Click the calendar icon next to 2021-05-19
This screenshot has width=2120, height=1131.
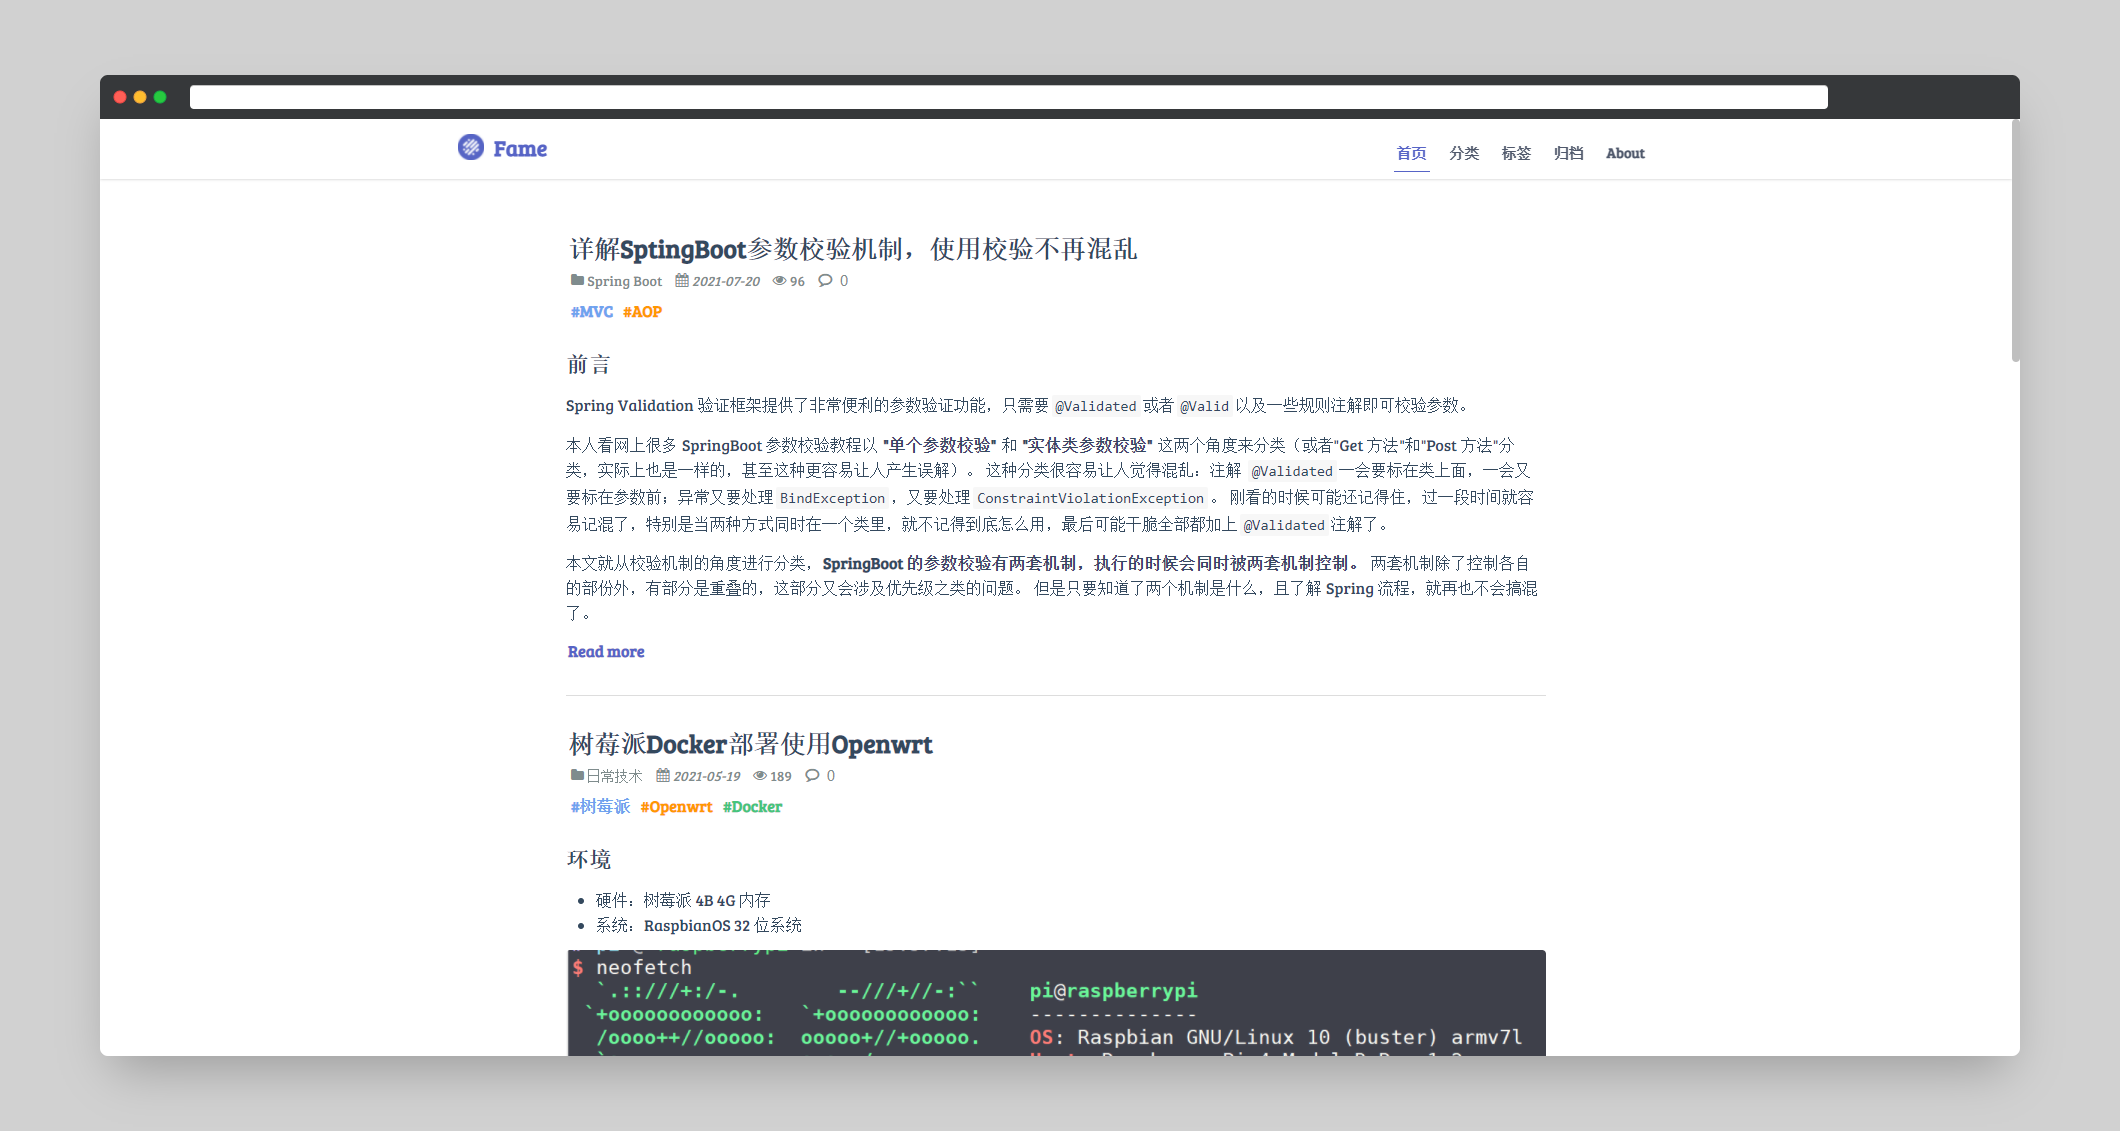tap(663, 776)
